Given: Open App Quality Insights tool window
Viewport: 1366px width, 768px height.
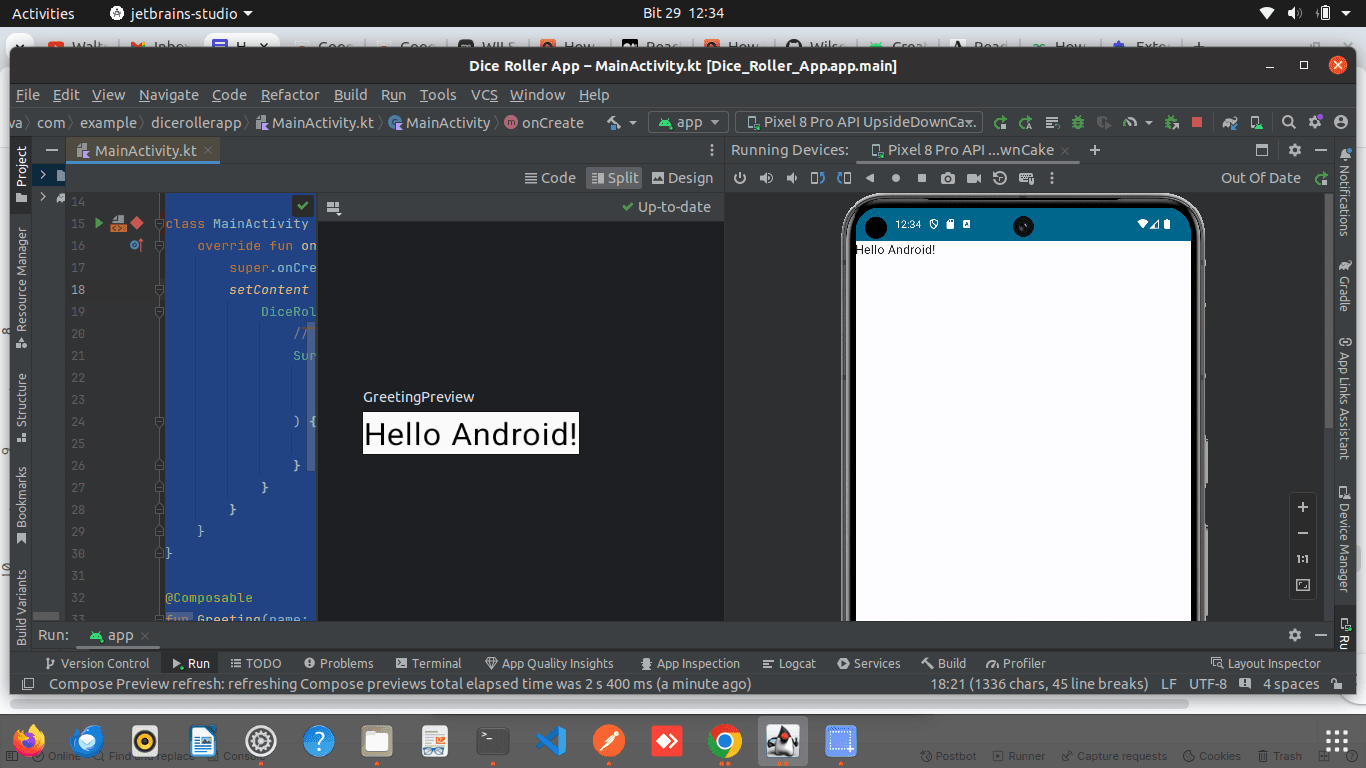Looking at the screenshot, I should pyautogui.click(x=549, y=663).
